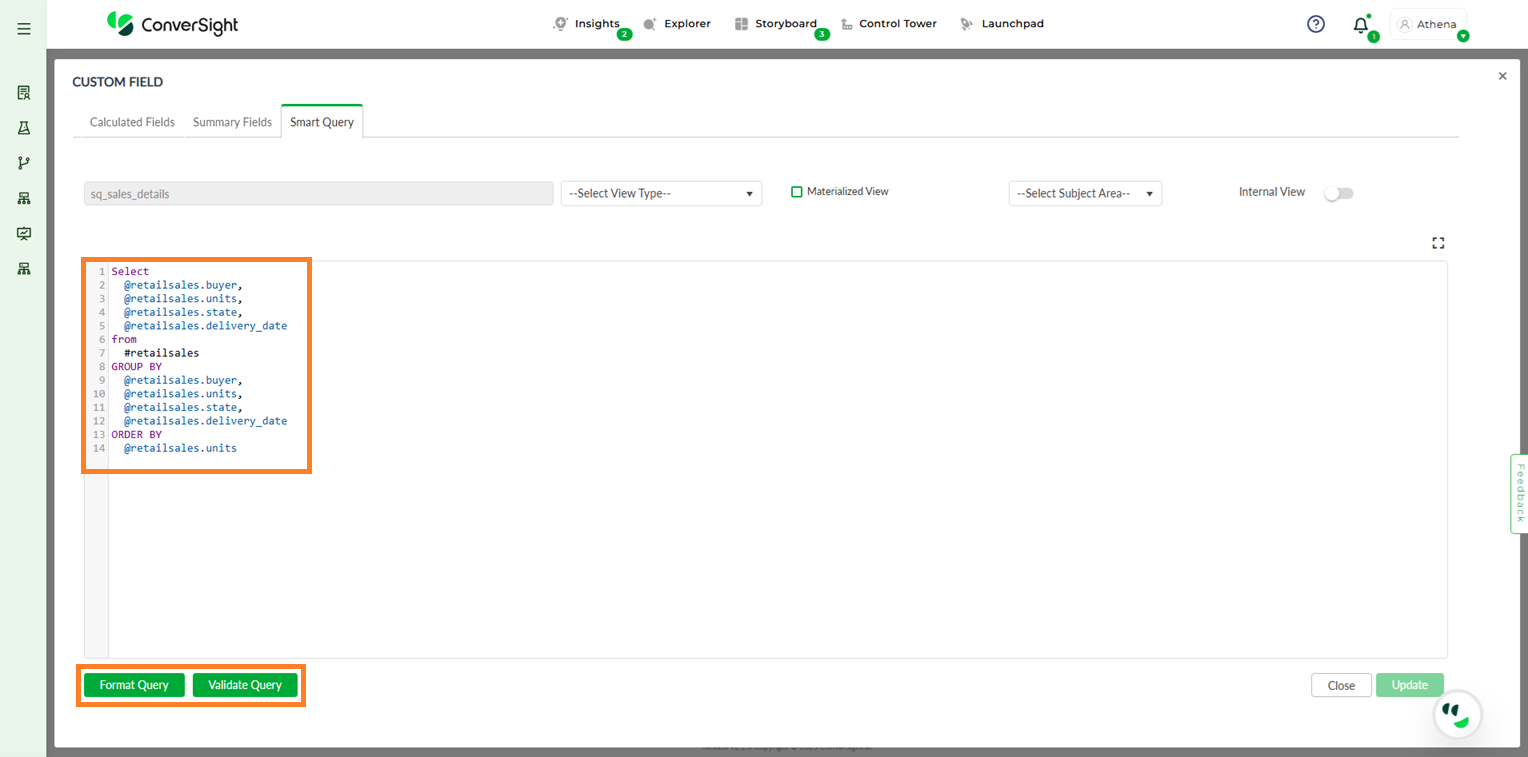This screenshot has width=1528, height=757.
Task: Click the #retailsales text on line 7
Action: tap(161, 353)
